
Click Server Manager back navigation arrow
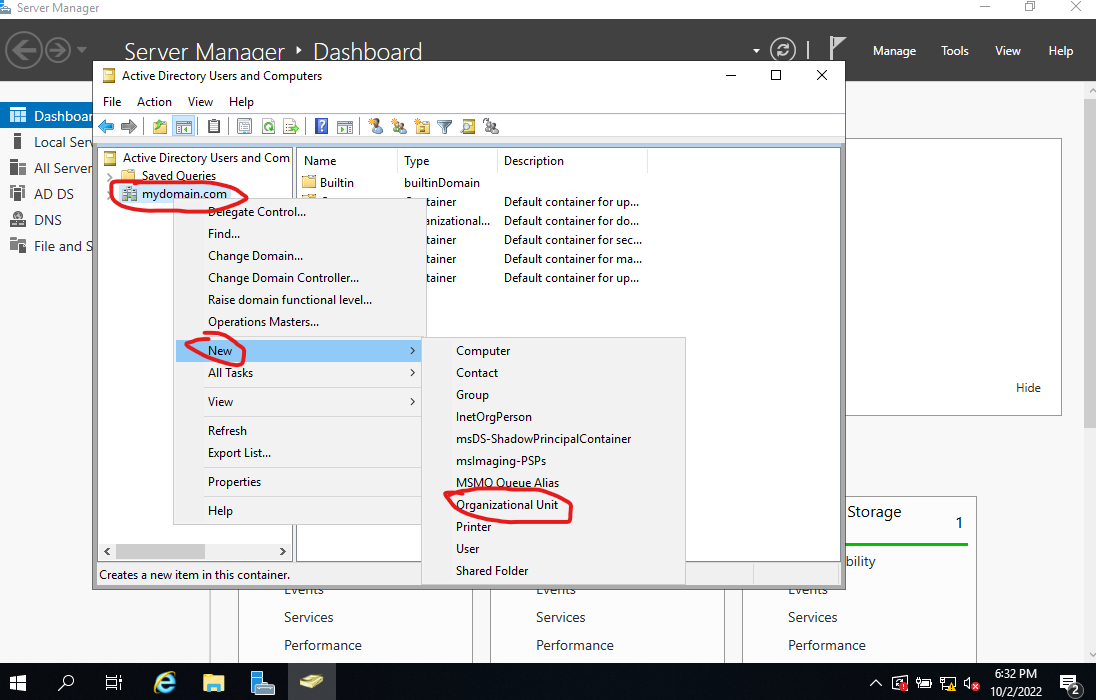pyautogui.click(x=24, y=50)
